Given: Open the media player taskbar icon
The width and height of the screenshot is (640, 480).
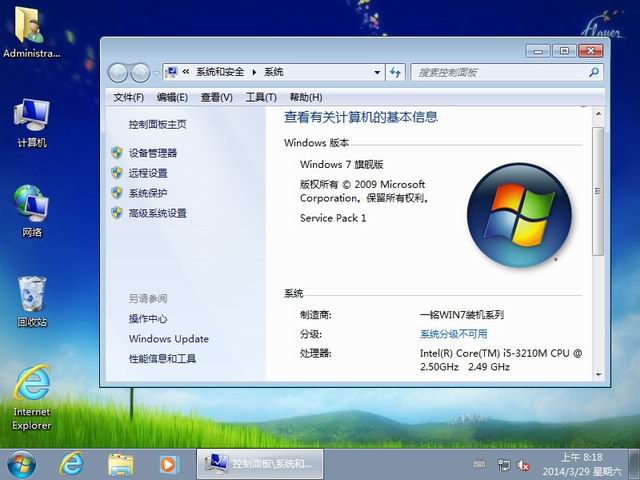Looking at the screenshot, I should point(169,464).
